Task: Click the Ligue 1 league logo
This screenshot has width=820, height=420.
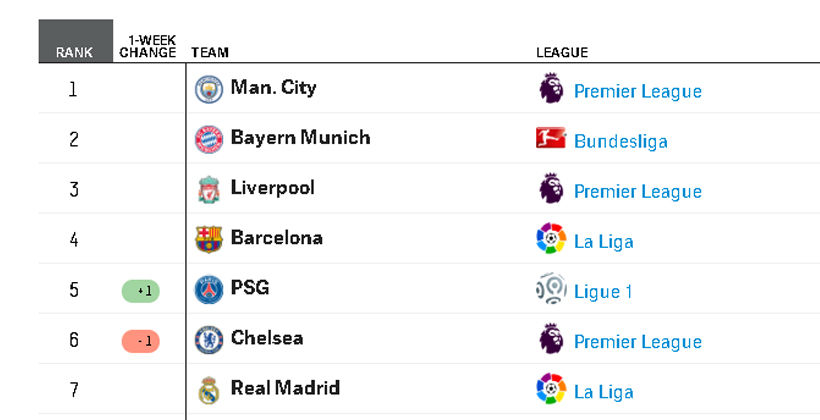Action: pos(551,288)
